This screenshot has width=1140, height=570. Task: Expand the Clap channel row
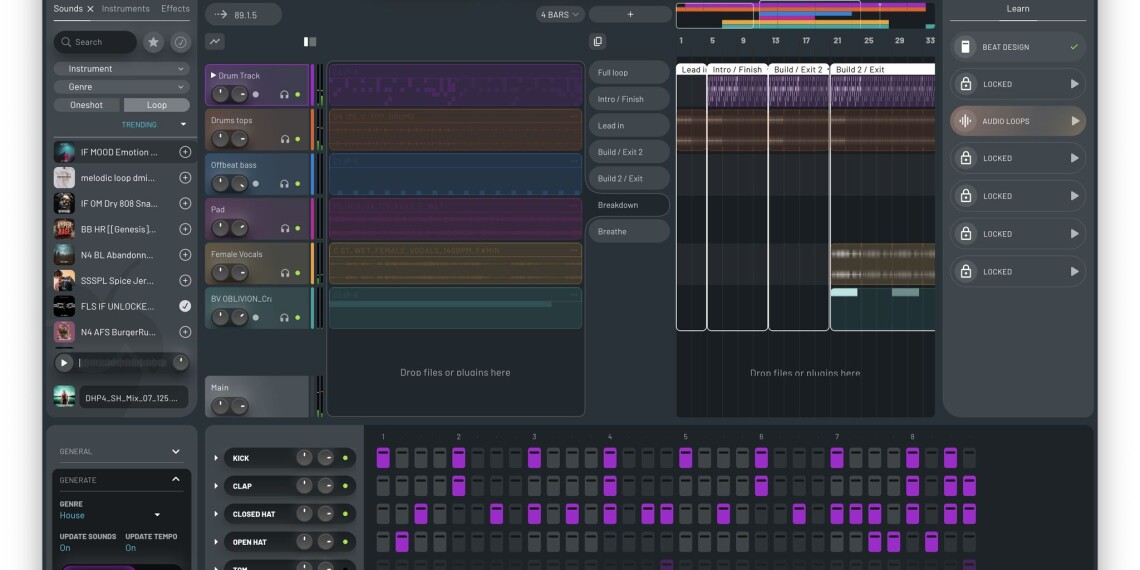[216, 486]
